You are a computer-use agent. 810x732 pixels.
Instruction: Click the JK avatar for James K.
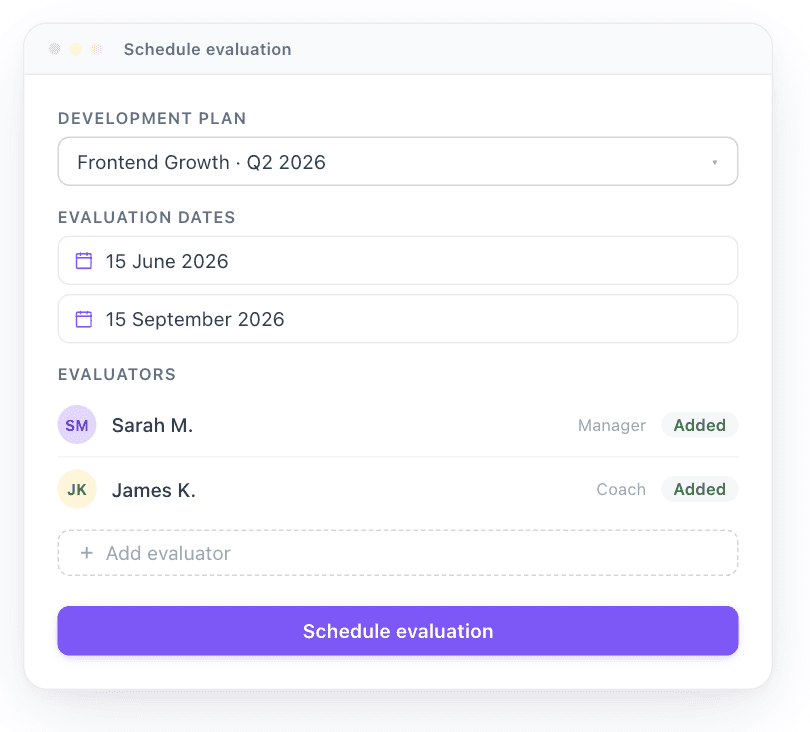point(77,489)
